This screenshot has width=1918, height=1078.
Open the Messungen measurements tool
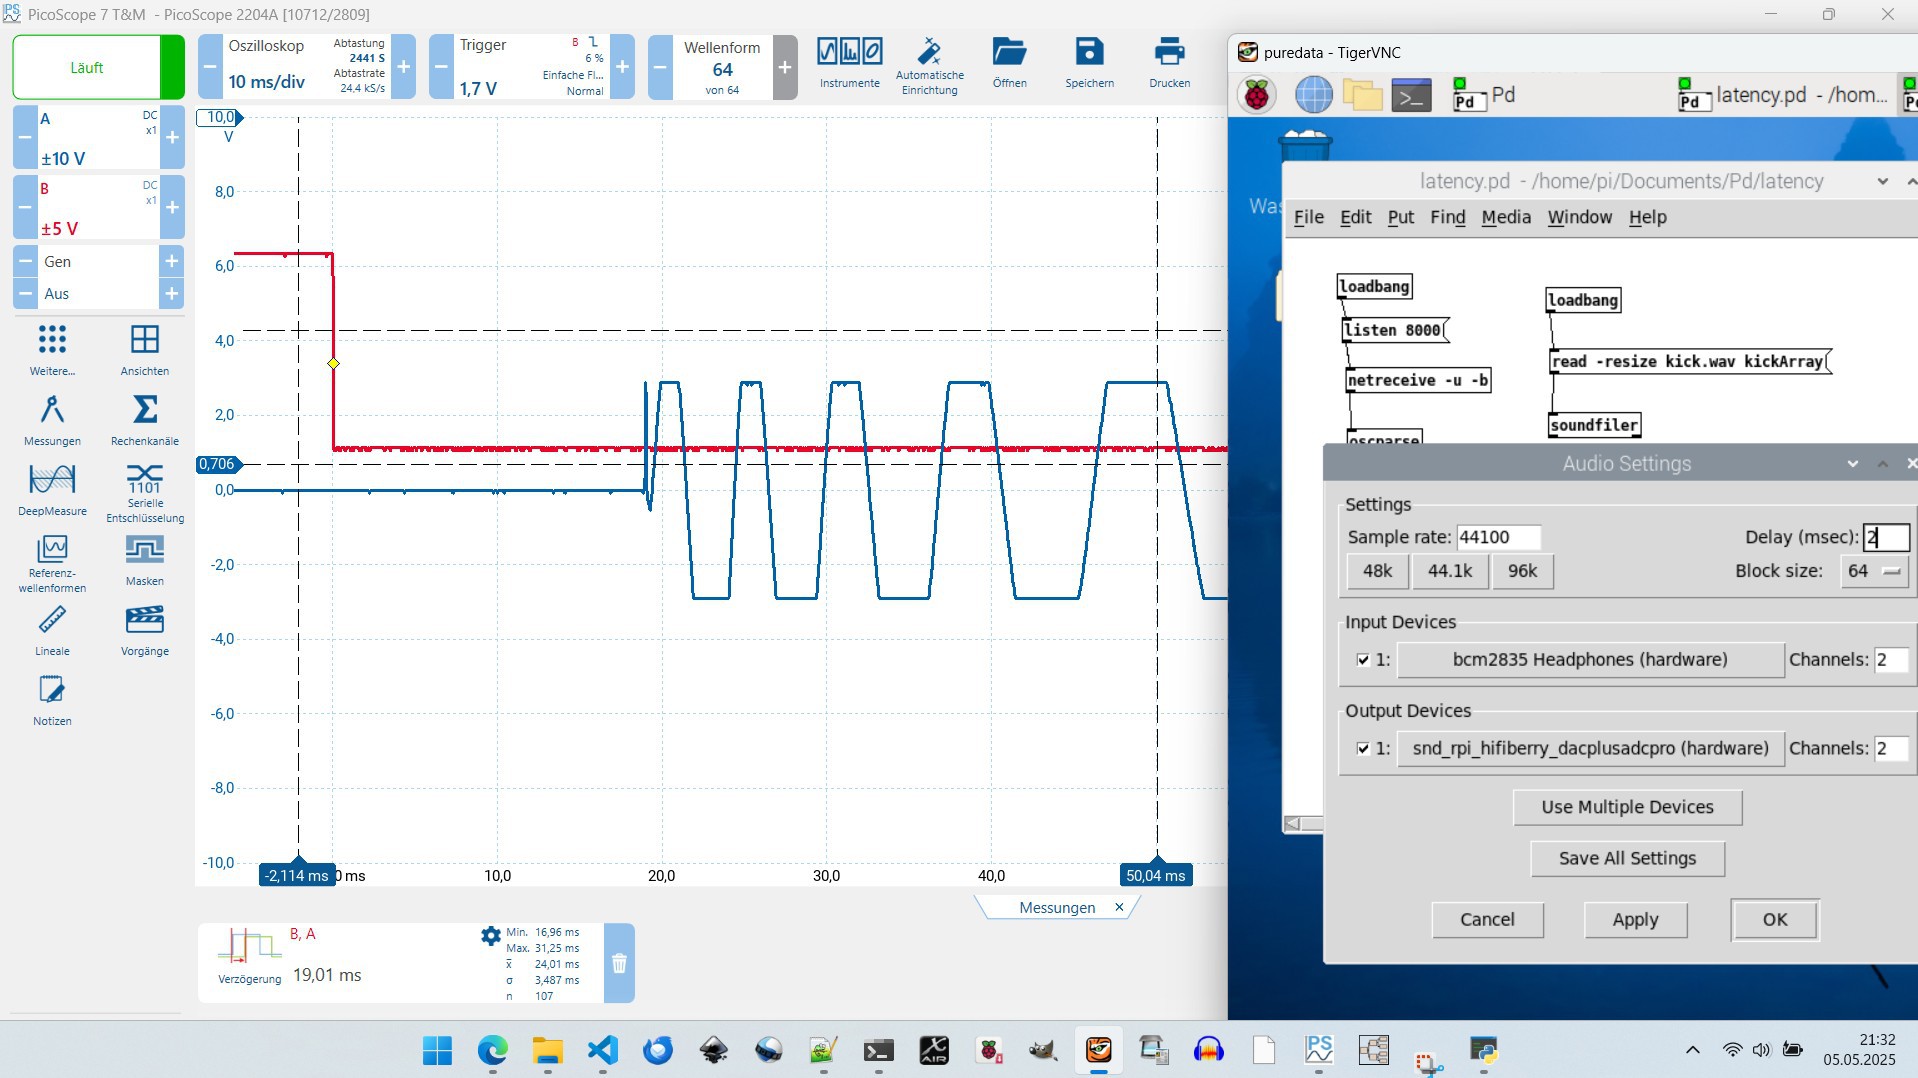[x=52, y=419]
